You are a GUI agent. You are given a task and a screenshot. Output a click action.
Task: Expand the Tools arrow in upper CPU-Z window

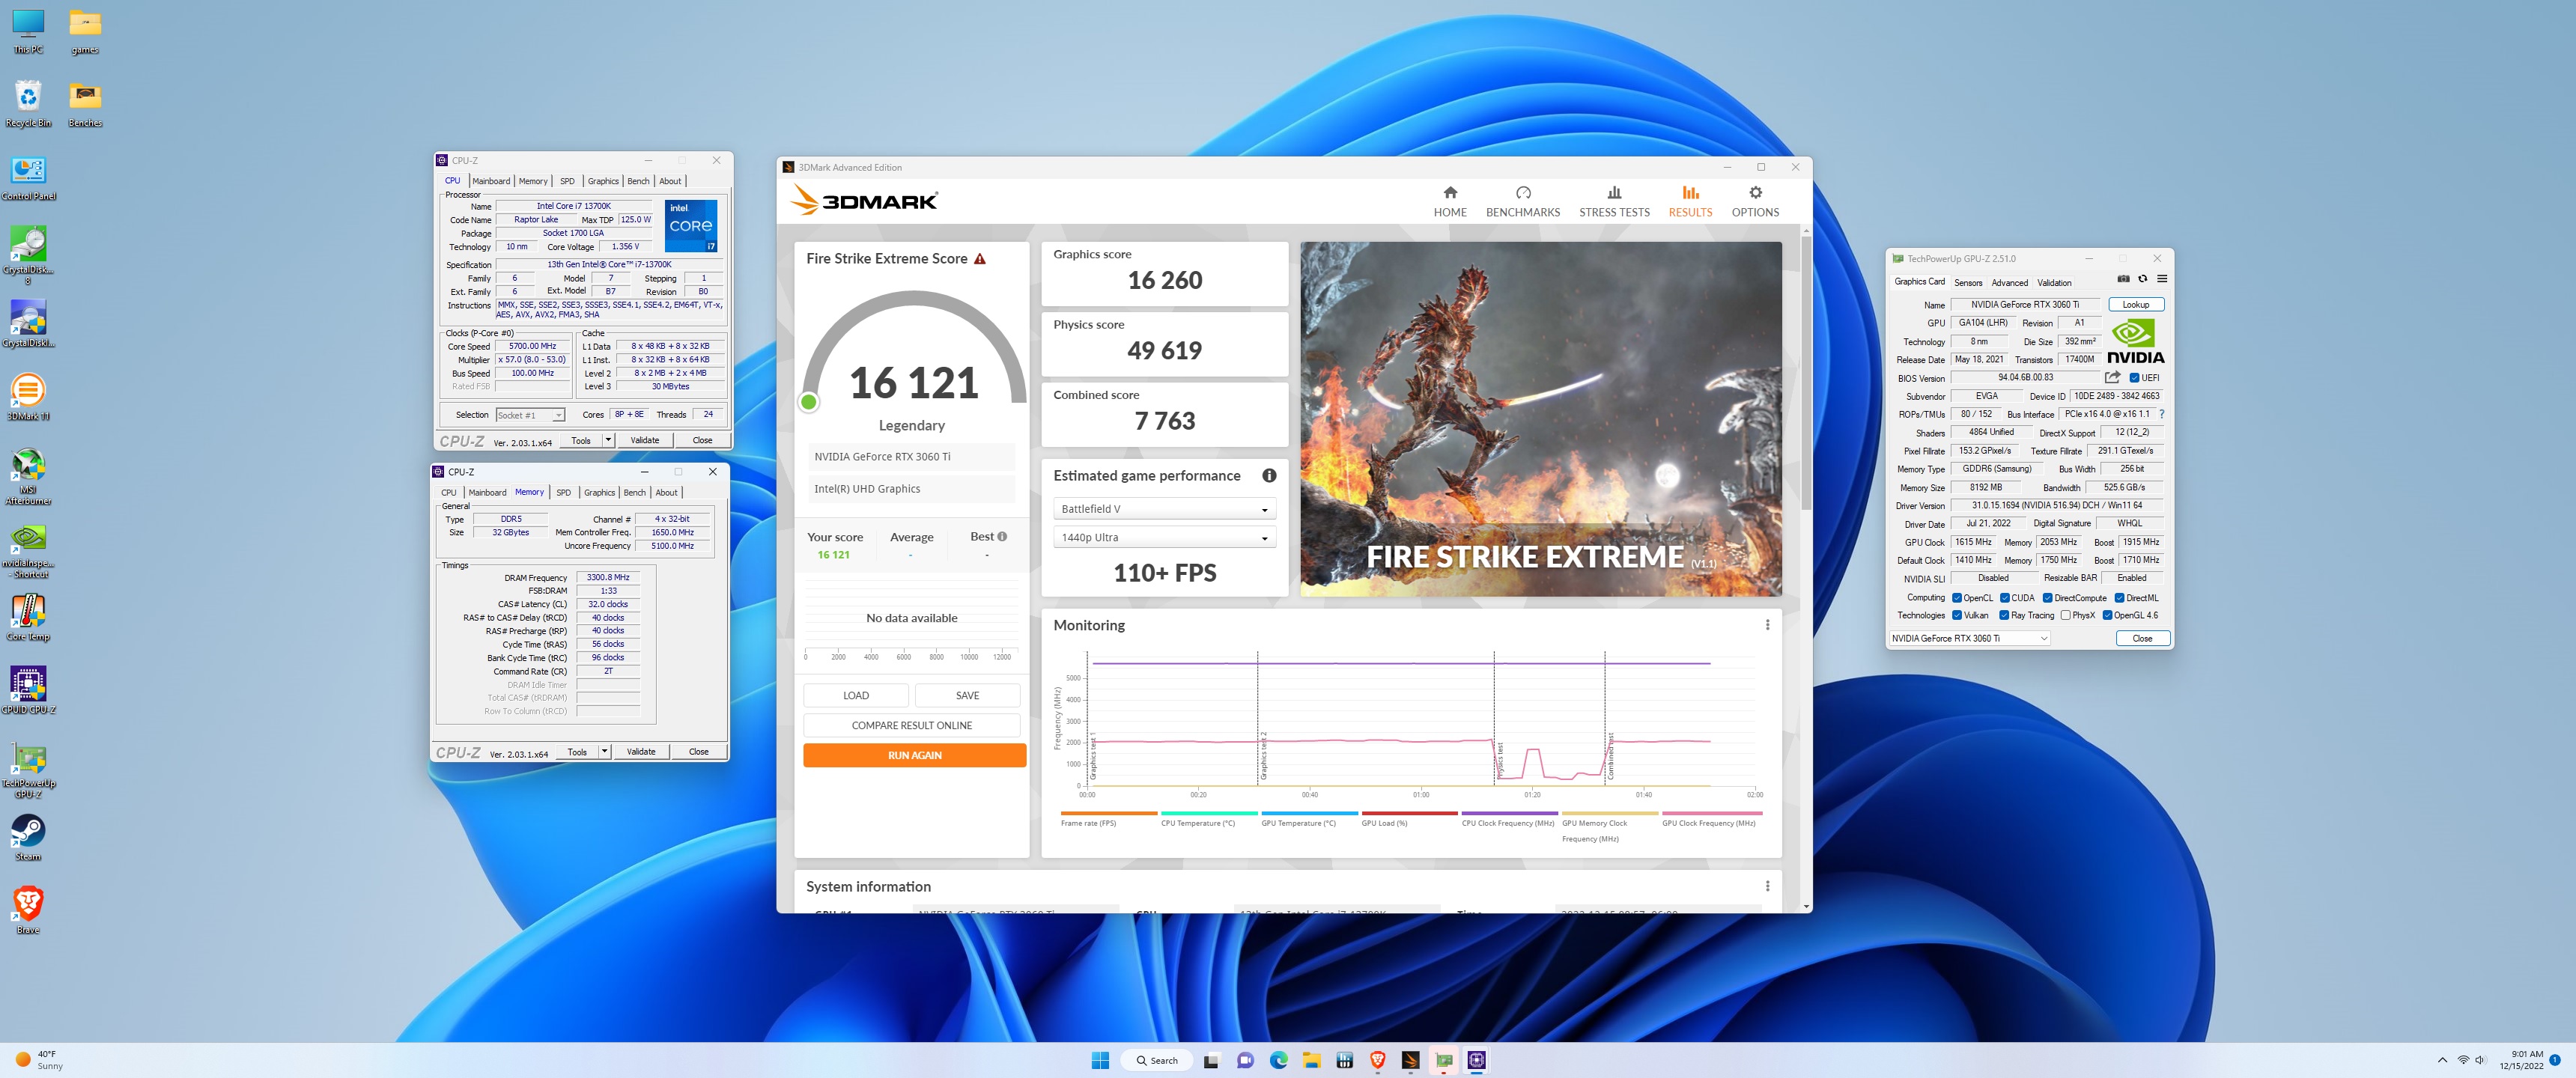[x=607, y=440]
